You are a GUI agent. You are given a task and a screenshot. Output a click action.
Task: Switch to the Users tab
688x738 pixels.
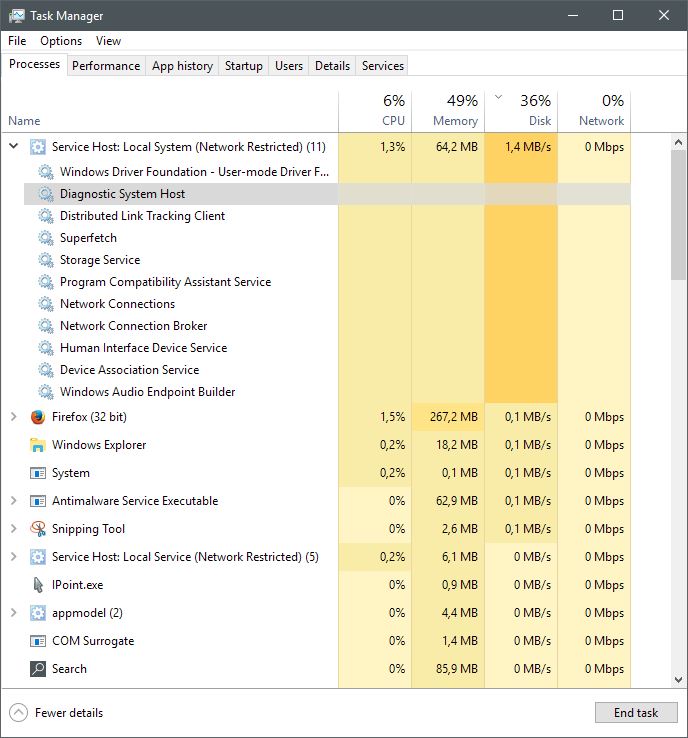click(288, 66)
